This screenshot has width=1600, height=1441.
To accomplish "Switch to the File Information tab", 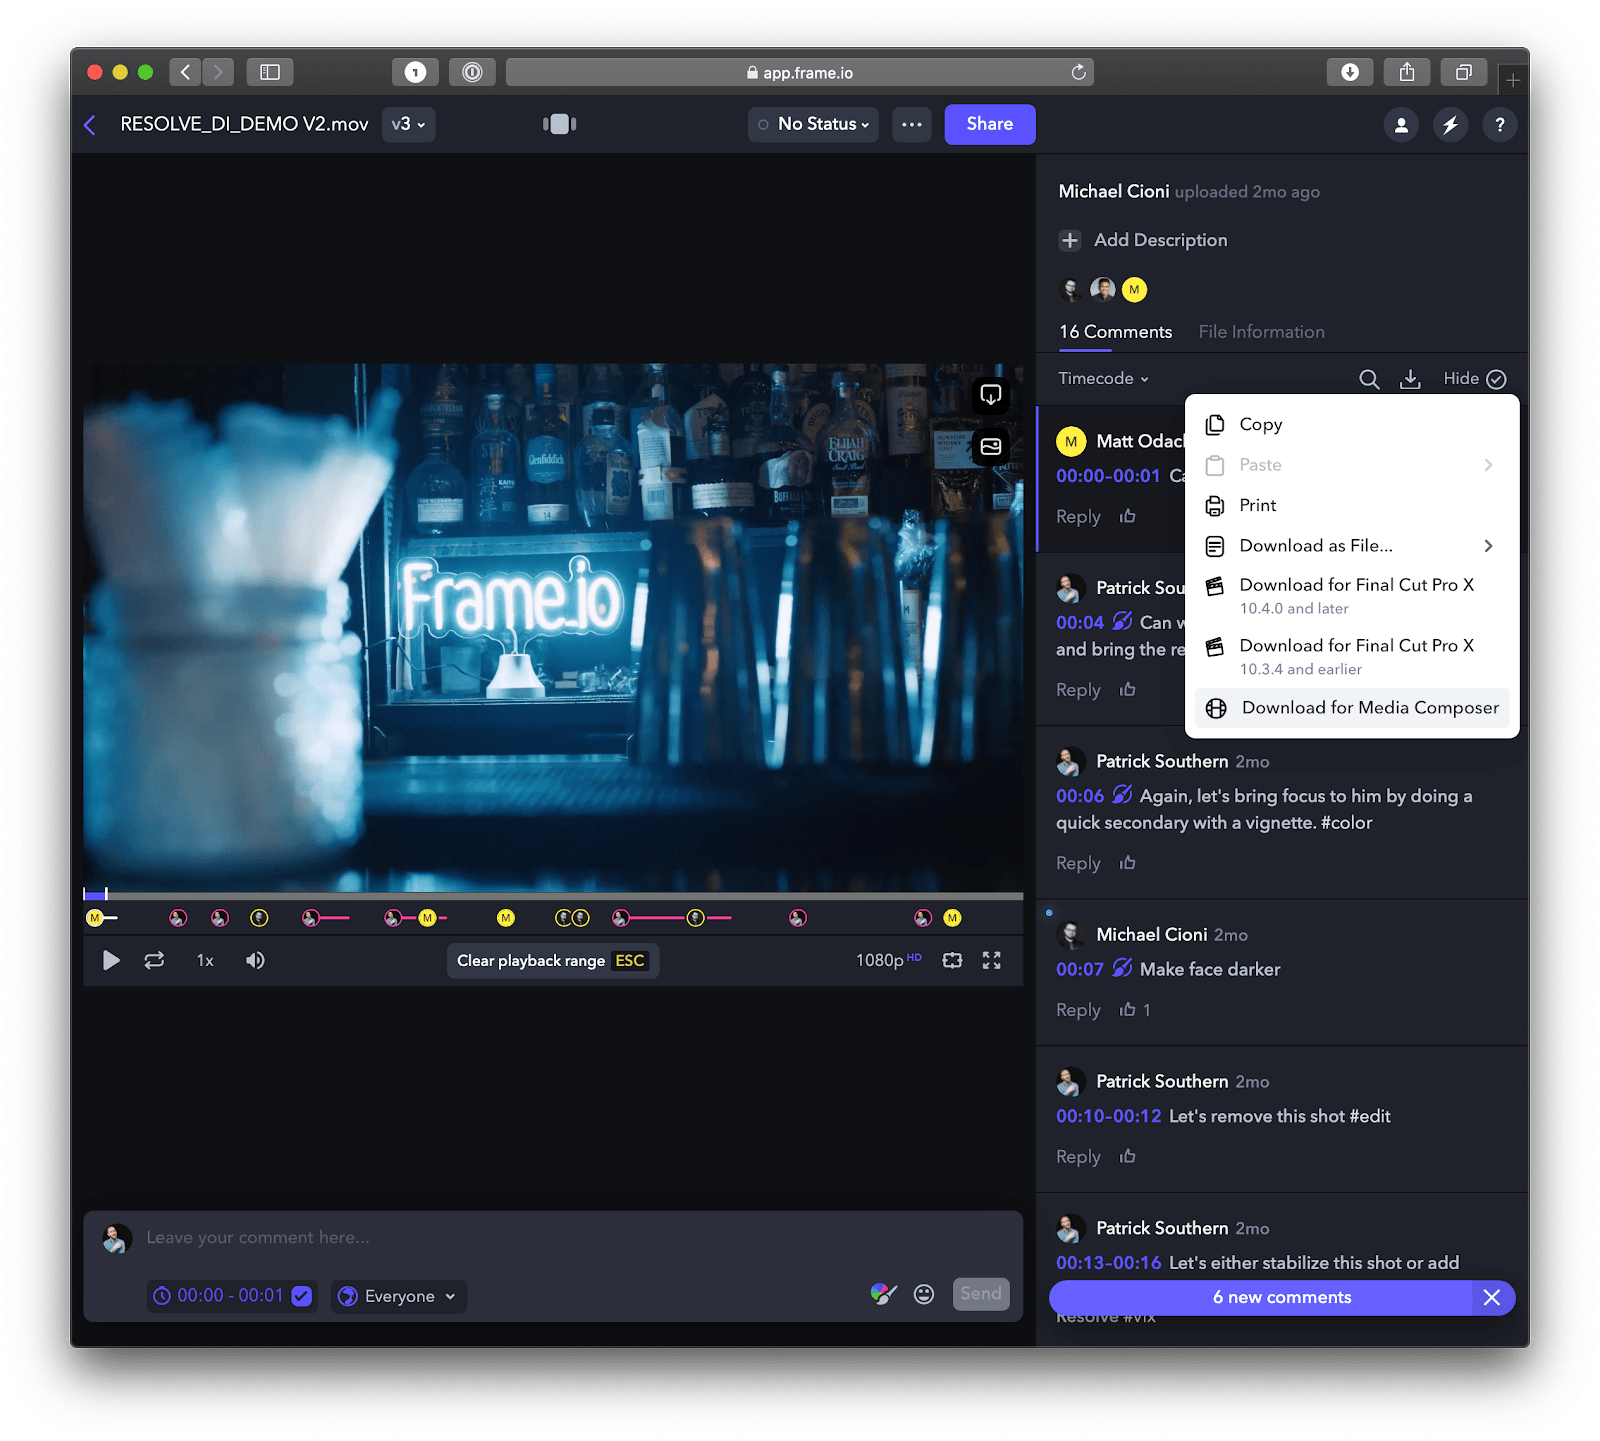I will pyautogui.click(x=1261, y=331).
